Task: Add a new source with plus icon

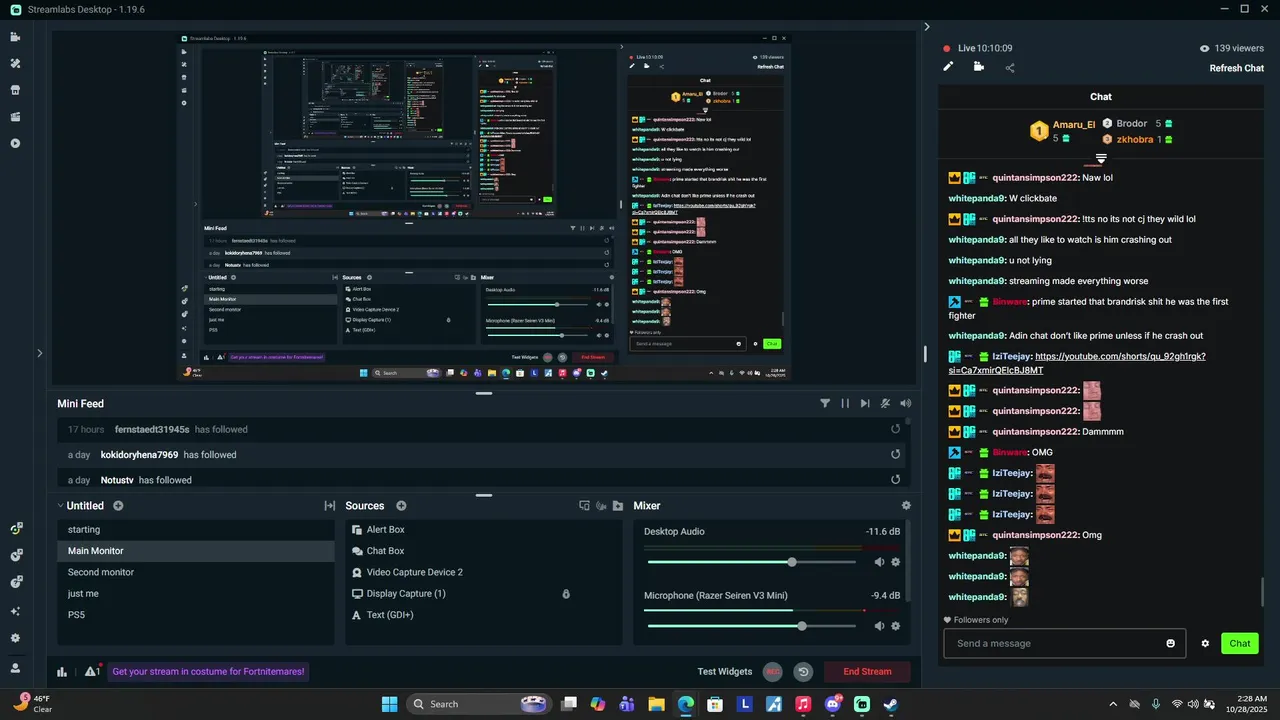Action: click(401, 506)
